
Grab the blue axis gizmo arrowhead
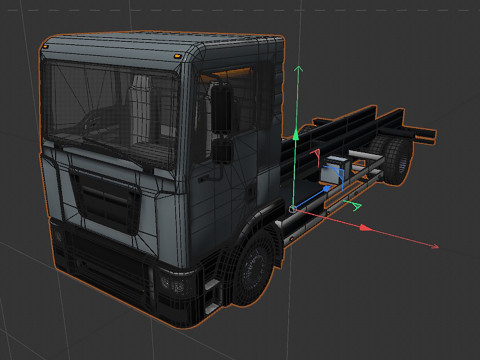coord(327,188)
